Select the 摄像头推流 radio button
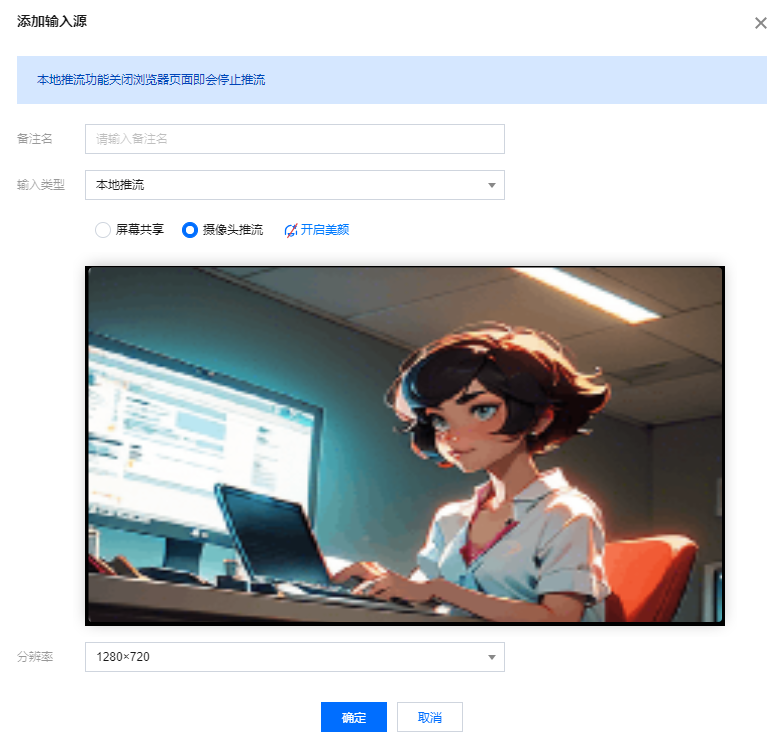 tap(190, 230)
